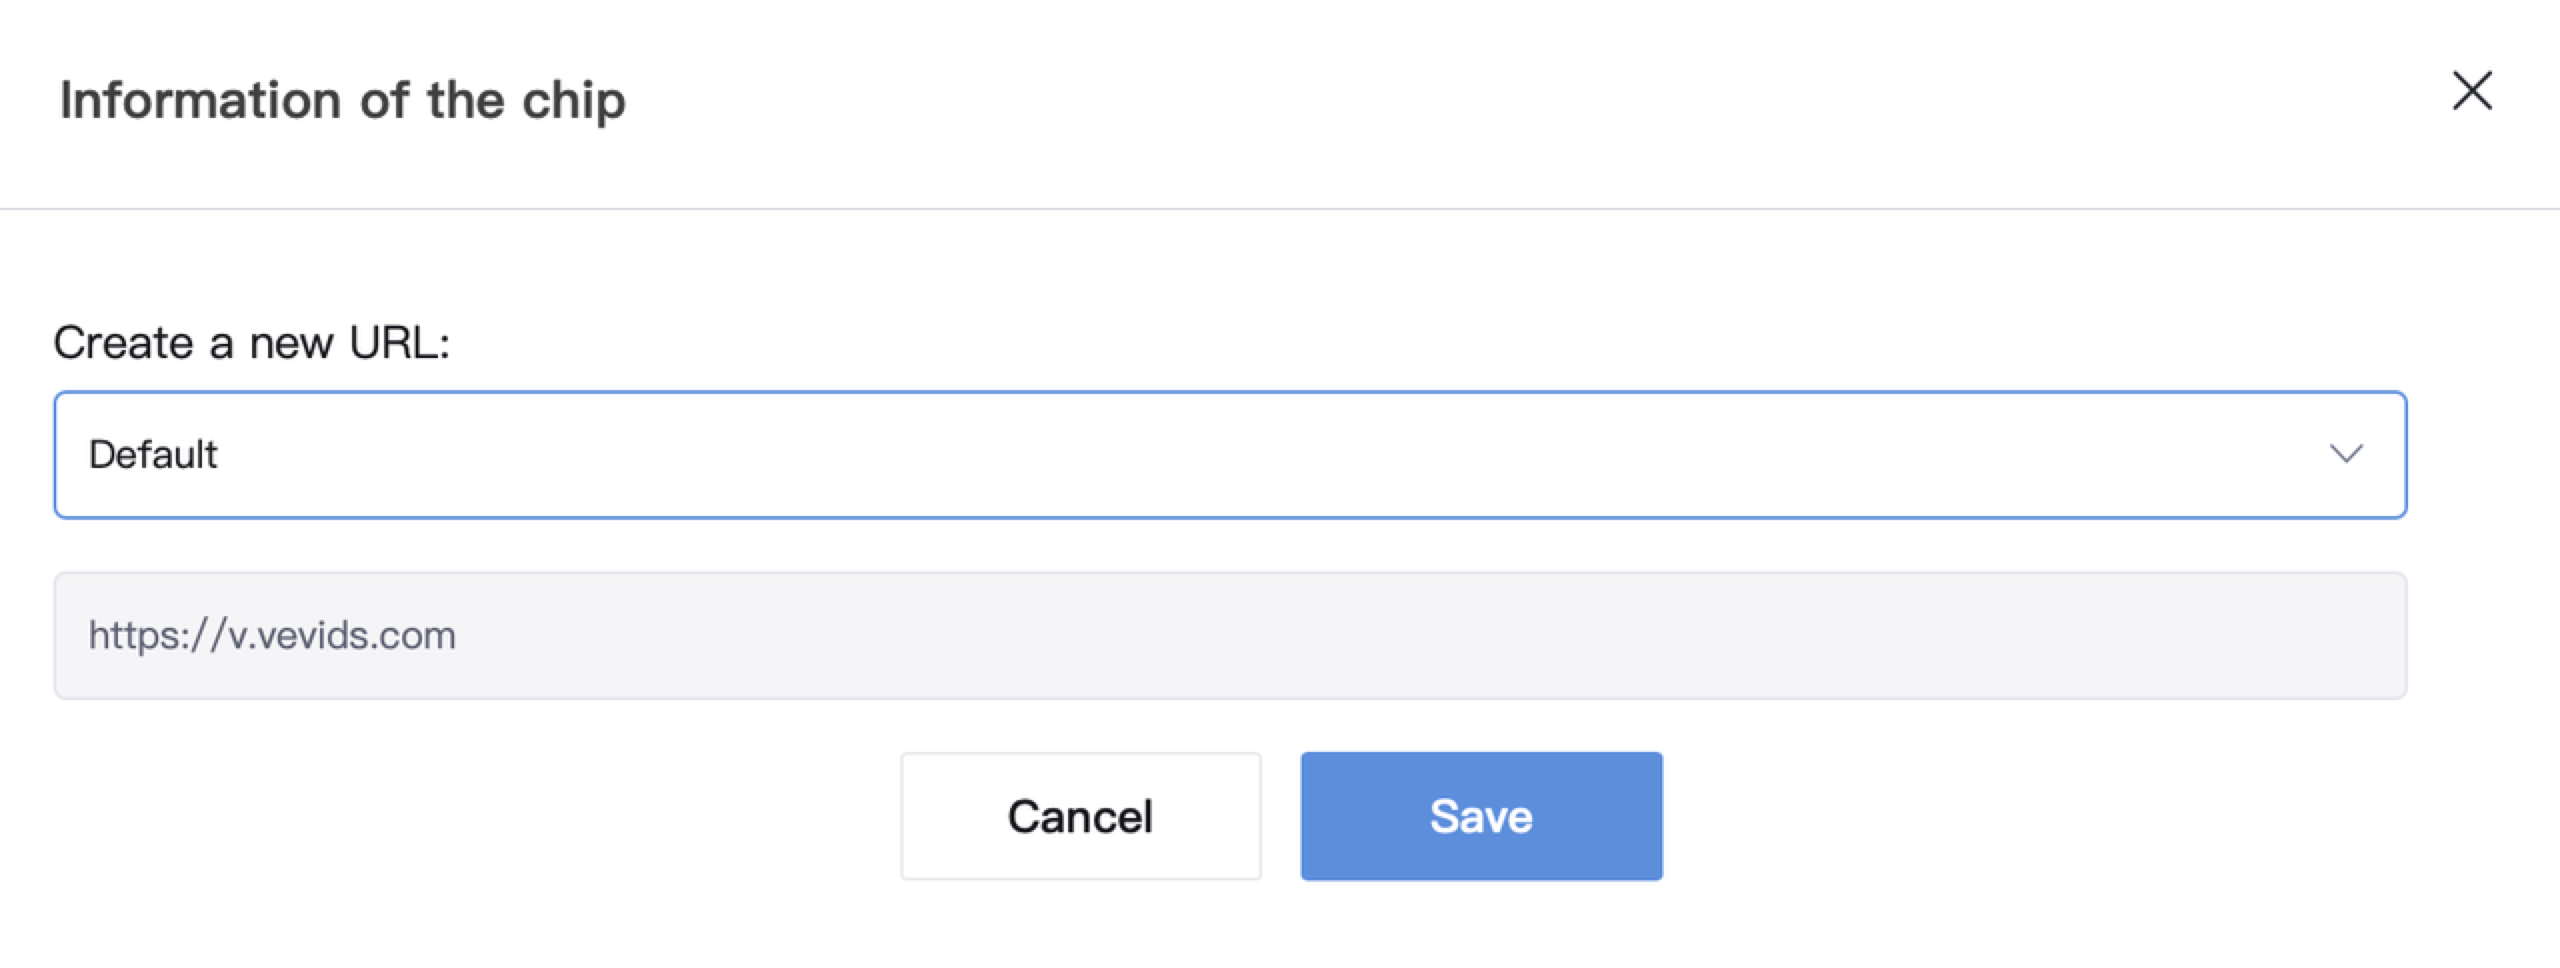Select the 'Default' text in combo box

pos(153,455)
